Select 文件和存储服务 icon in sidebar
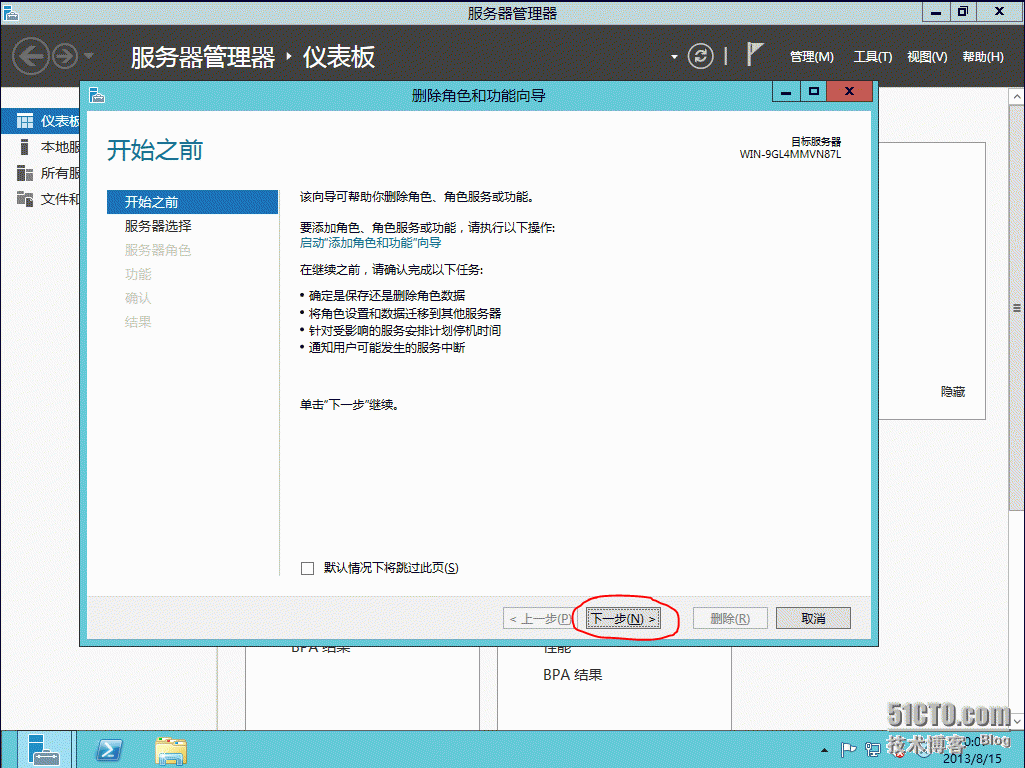This screenshot has height=768, width=1025. [x=25, y=199]
